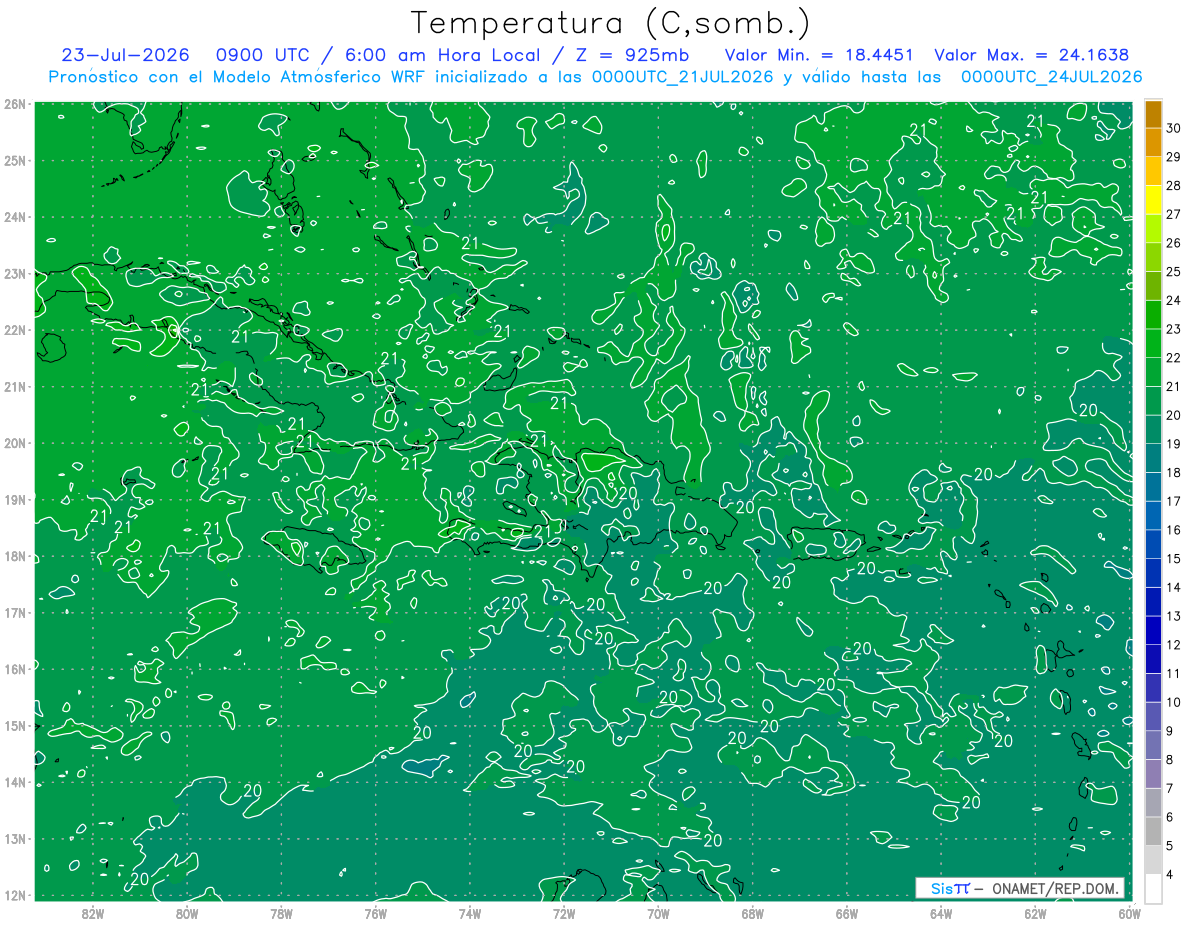The height and width of the screenshot is (927, 1200).
Task: Click the 70W longitude axis label
Action: point(658,914)
